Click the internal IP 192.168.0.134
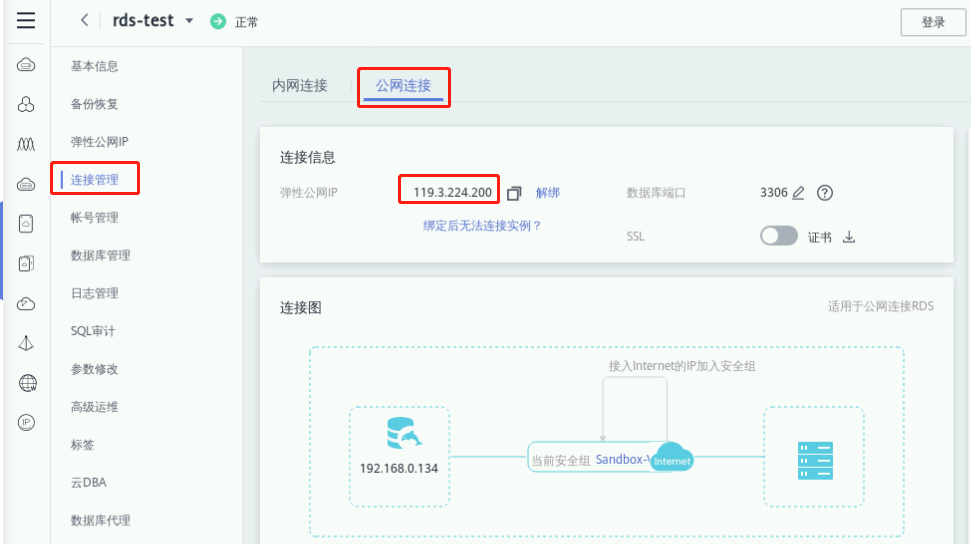 (x=399, y=468)
